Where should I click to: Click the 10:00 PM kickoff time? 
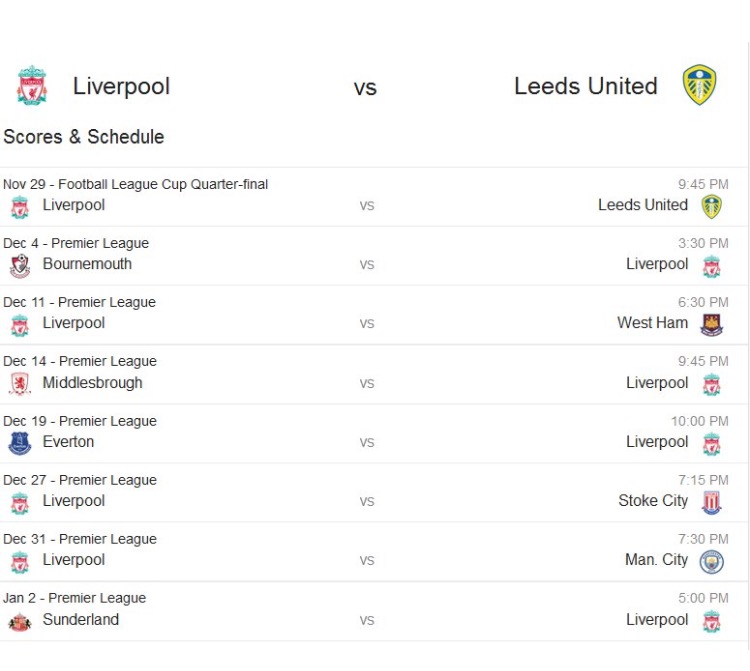click(699, 421)
